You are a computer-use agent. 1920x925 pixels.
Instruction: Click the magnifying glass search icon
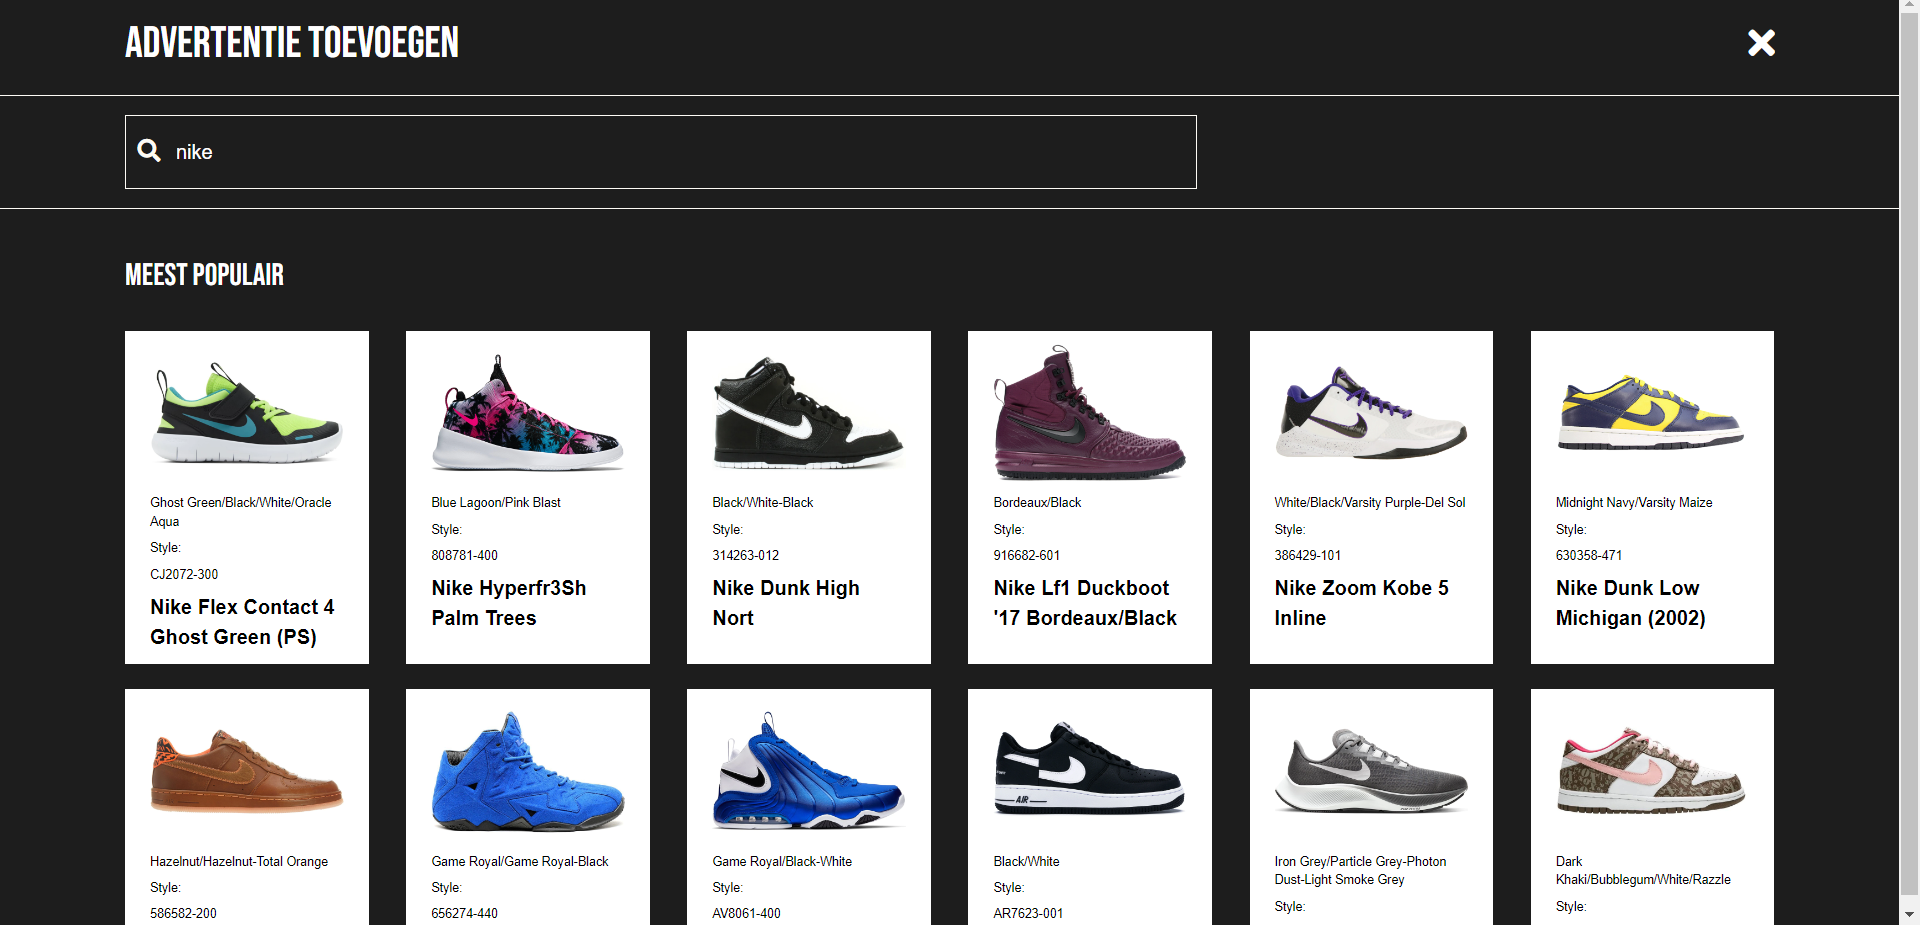(x=149, y=151)
